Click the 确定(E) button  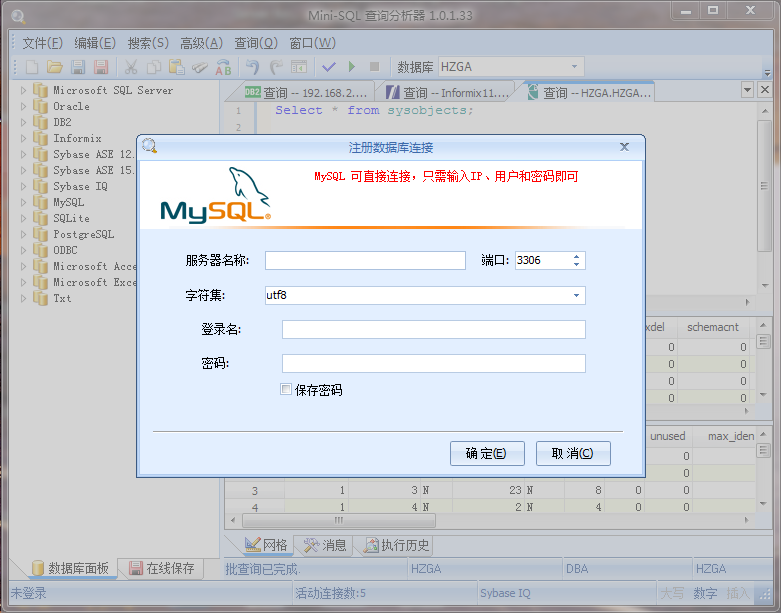[487, 453]
